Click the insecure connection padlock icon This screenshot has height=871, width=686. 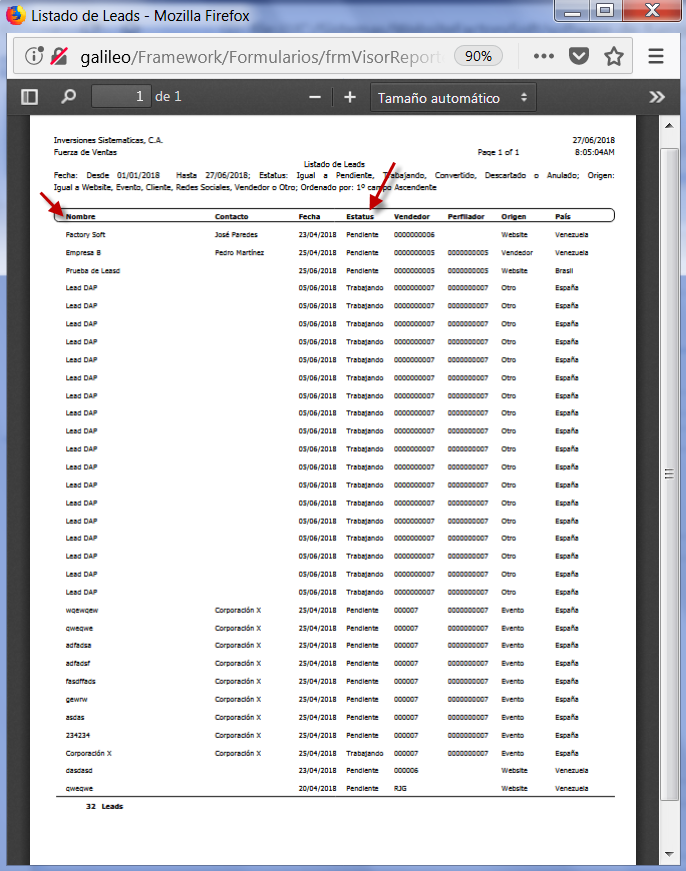(59, 56)
